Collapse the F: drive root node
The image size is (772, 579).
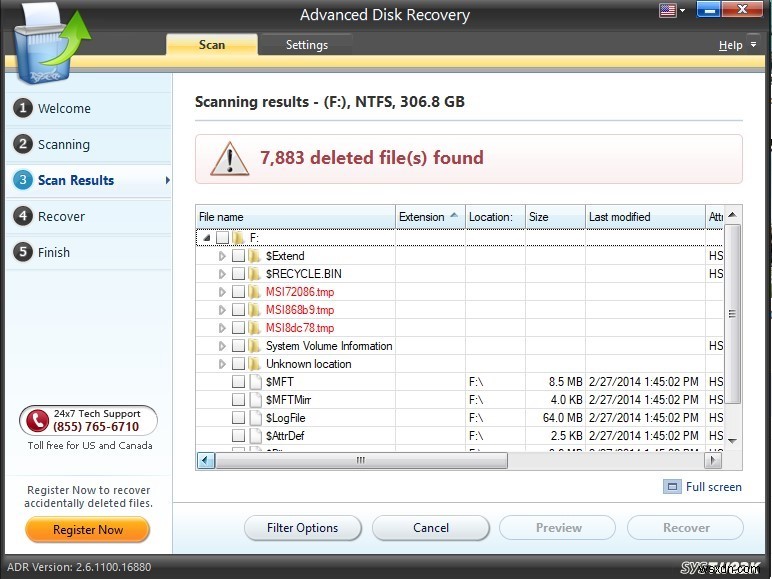click(206, 238)
